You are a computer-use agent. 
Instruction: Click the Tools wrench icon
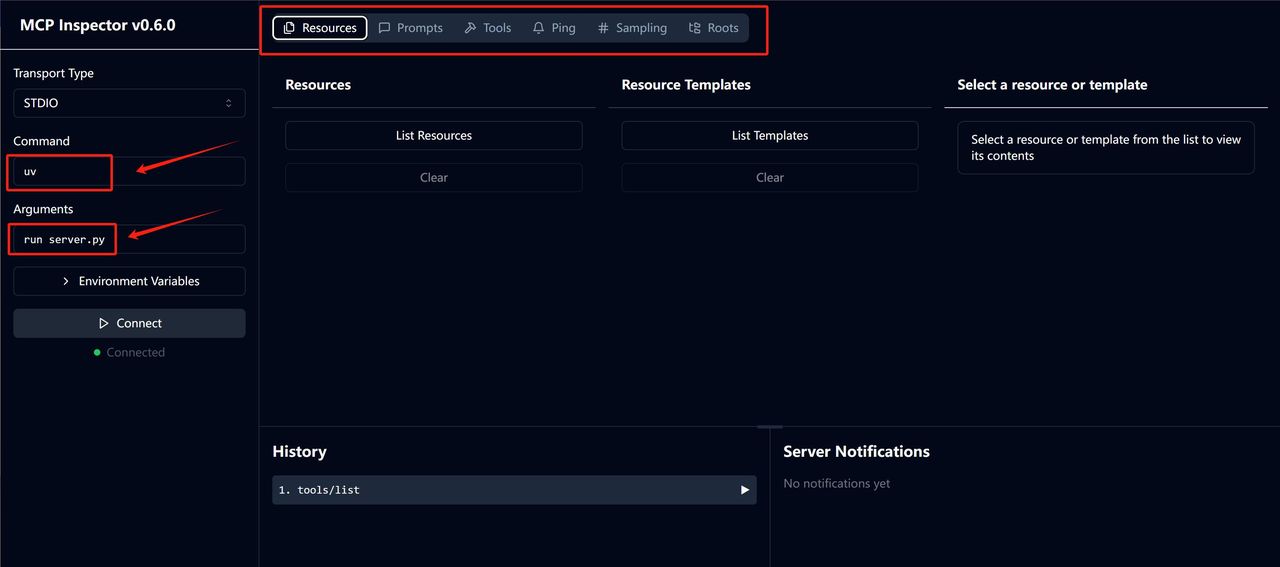(x=470, y=28)
